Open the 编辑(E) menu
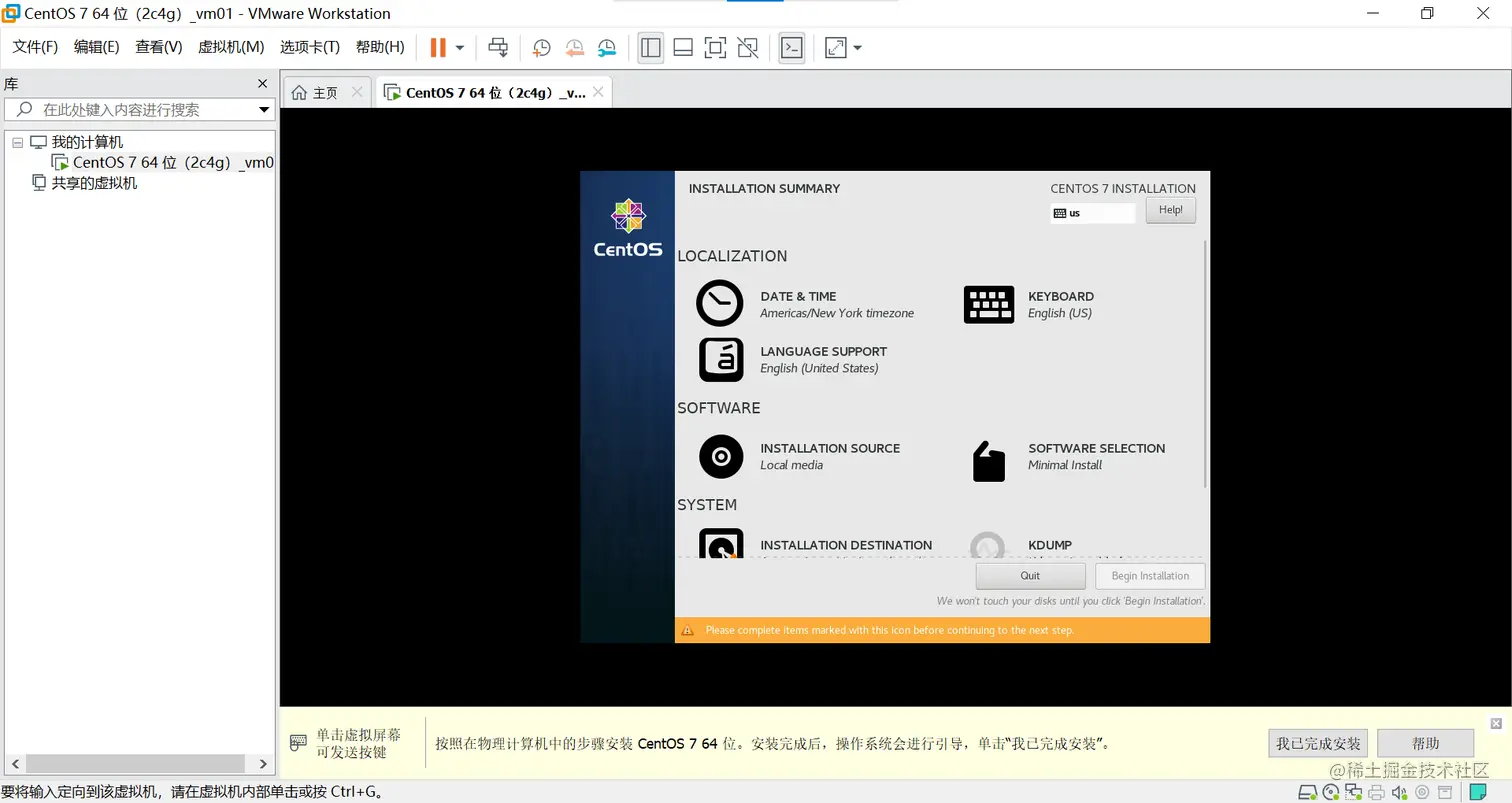 click(x=96, y=47)
